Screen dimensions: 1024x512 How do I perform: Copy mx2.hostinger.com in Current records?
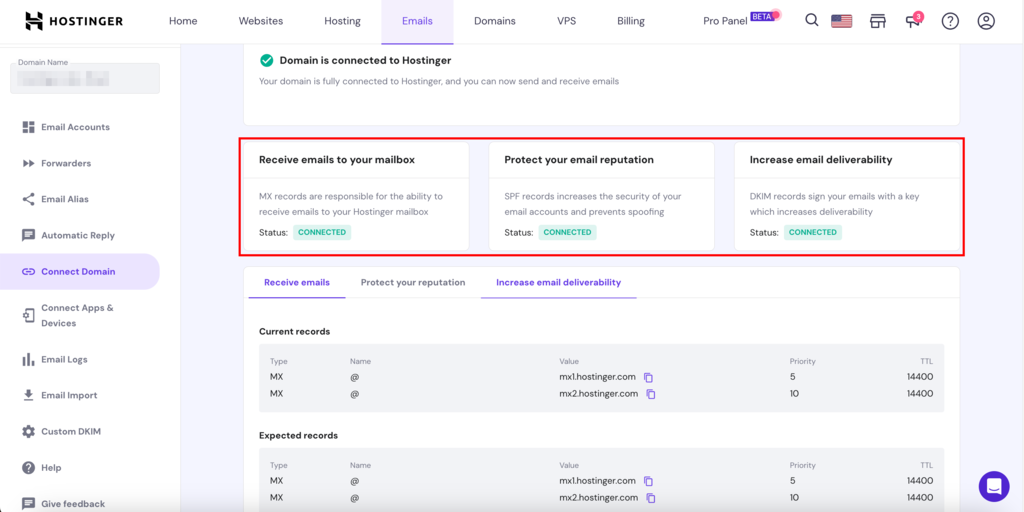coord(651,394)
